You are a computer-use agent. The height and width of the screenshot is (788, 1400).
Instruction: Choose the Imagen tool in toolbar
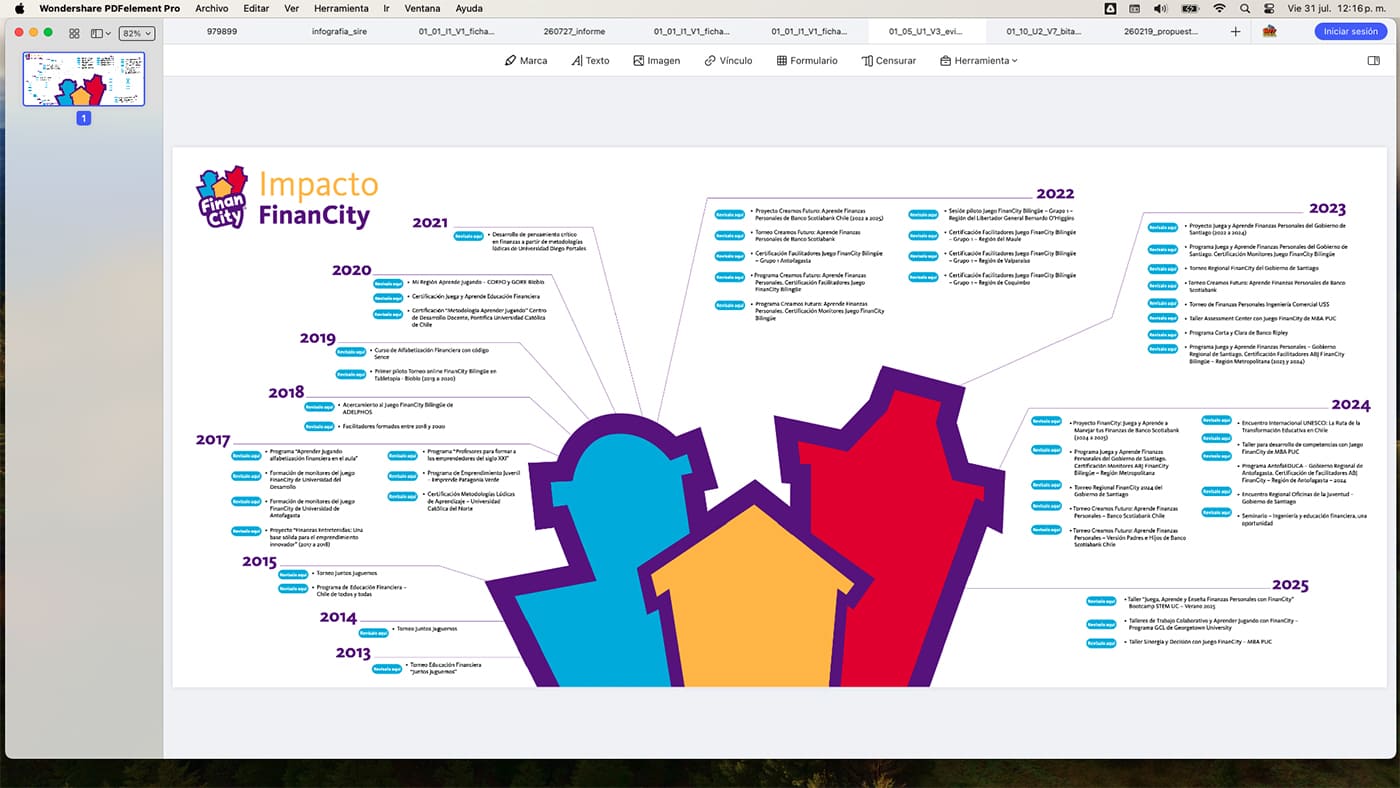(656, 60)
